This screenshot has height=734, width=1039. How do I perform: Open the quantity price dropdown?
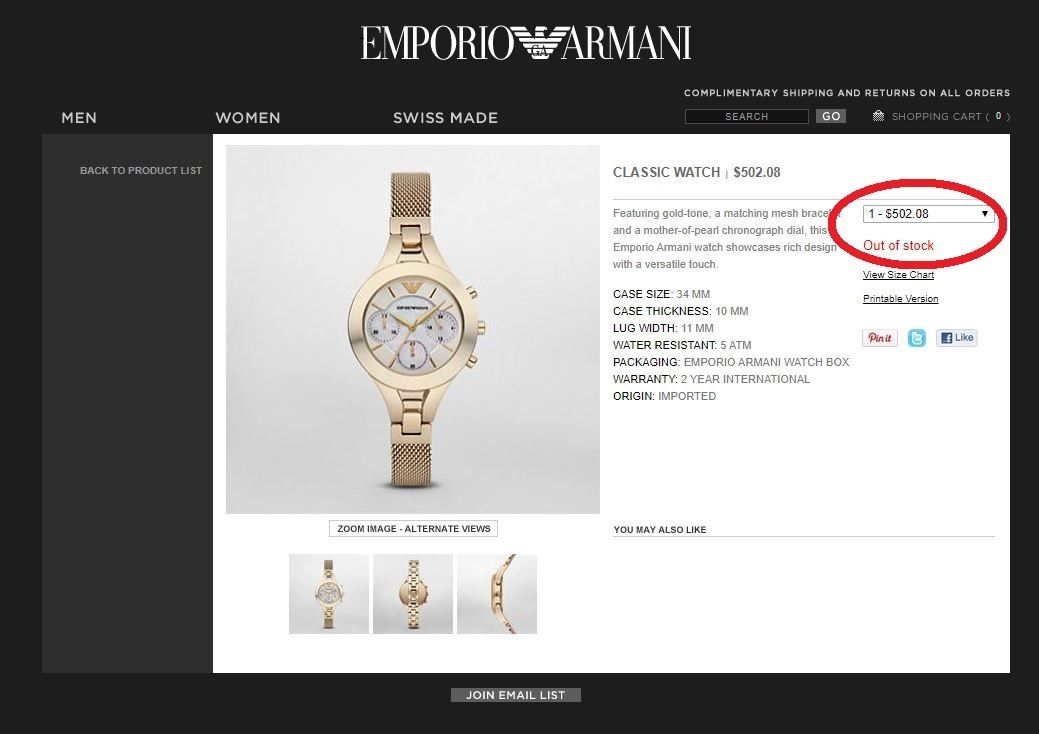[x=928, y=214]
